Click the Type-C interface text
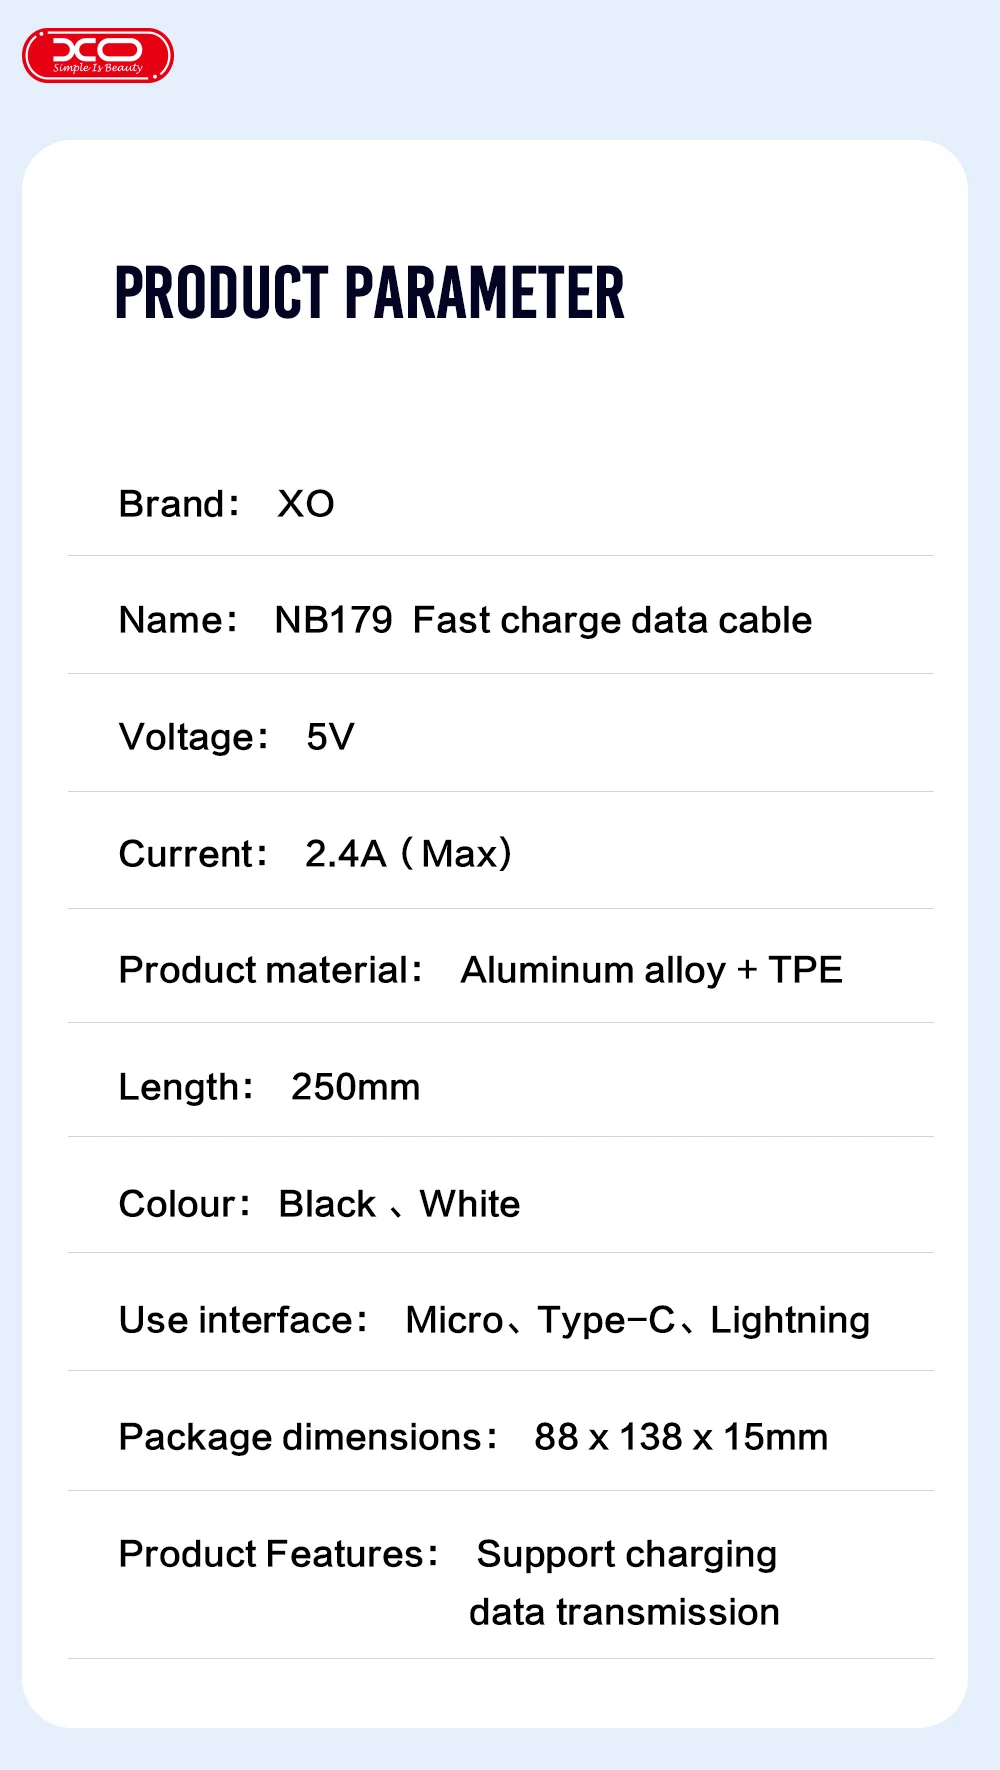The width and height of the screenshot is (1000, 1770). [x=606, y=1320]
